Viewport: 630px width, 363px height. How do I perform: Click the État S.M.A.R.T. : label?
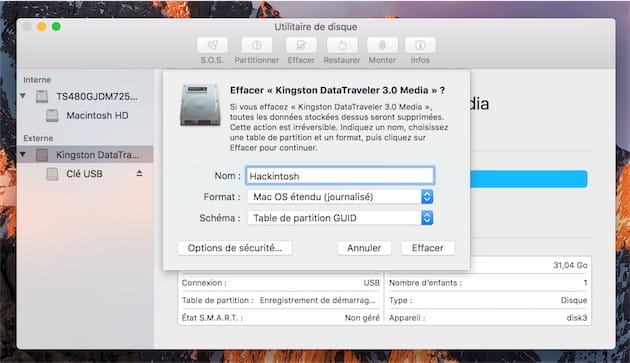tap(212, 318)
